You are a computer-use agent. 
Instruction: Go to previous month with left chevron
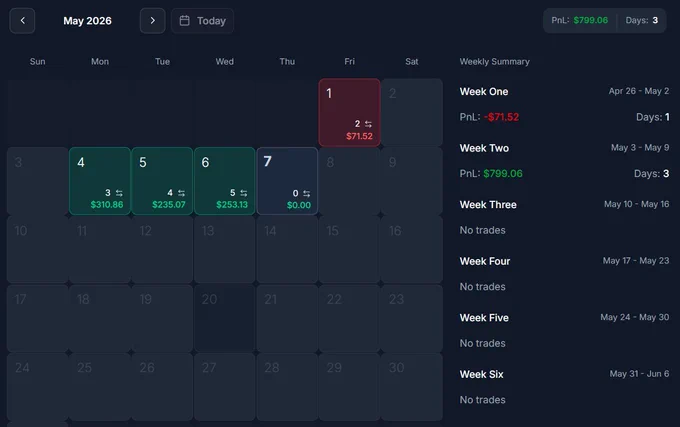pos(22,20)
